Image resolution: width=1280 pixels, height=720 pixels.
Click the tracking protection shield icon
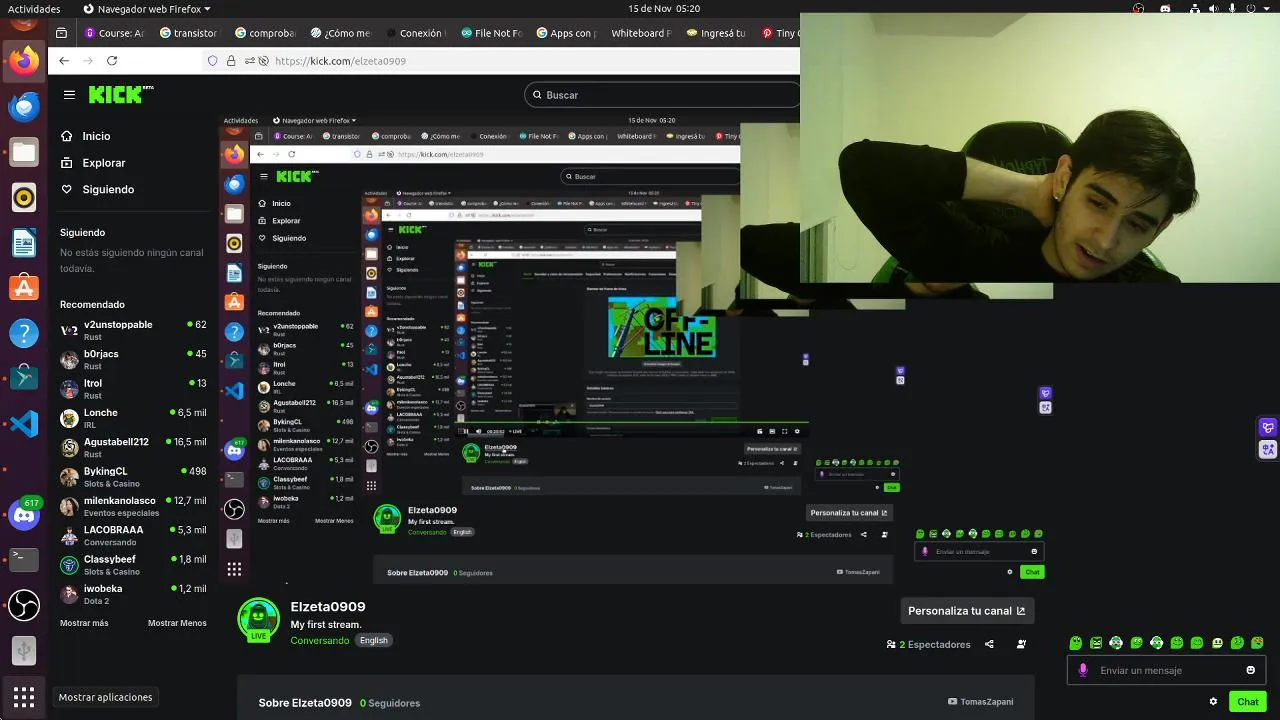212,61
